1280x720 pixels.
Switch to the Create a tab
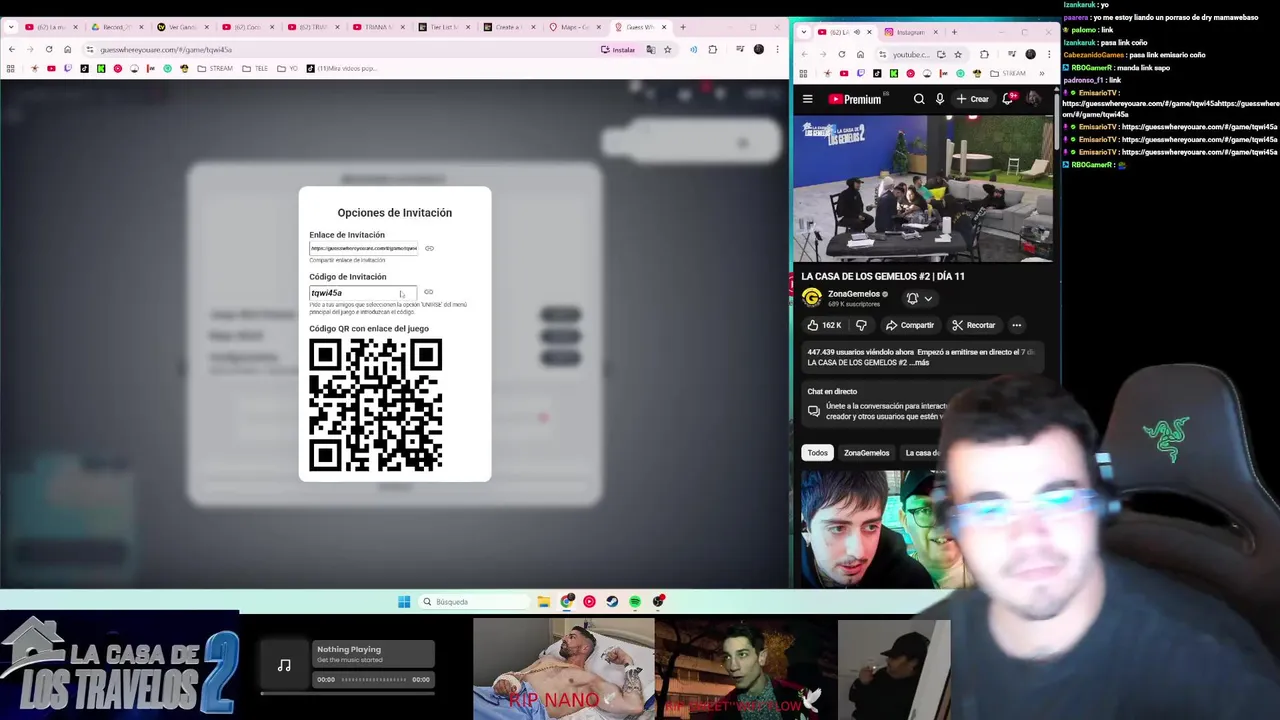tap(509, 27)
